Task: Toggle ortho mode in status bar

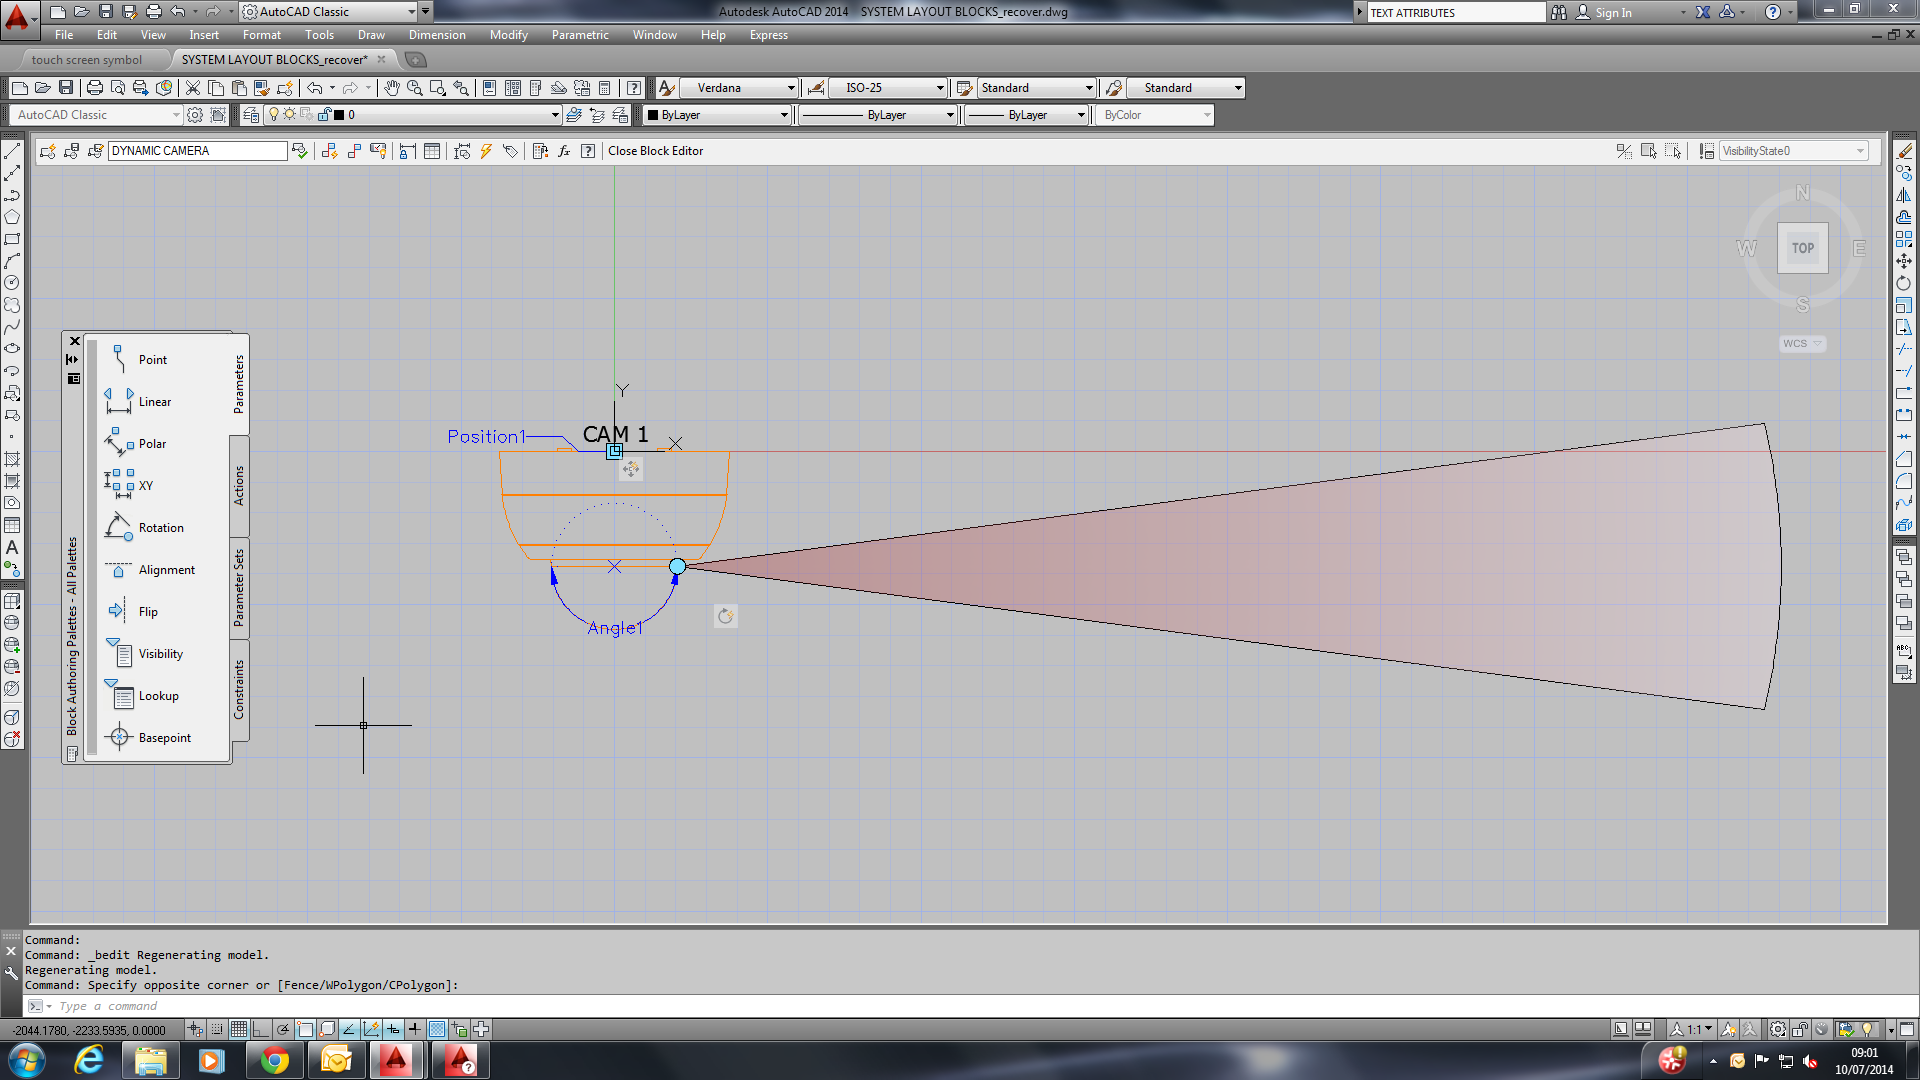Action: (x=261, y=1029)
